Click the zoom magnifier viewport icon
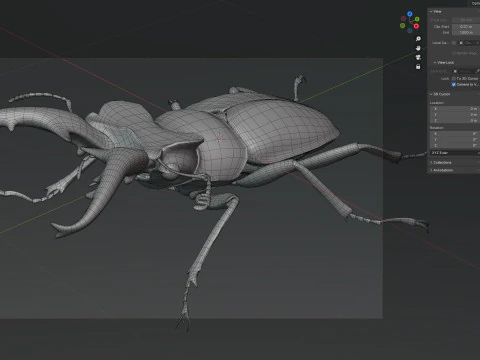Screen dimensions: 480x360 pyautogui.click(x=418, y=39)
